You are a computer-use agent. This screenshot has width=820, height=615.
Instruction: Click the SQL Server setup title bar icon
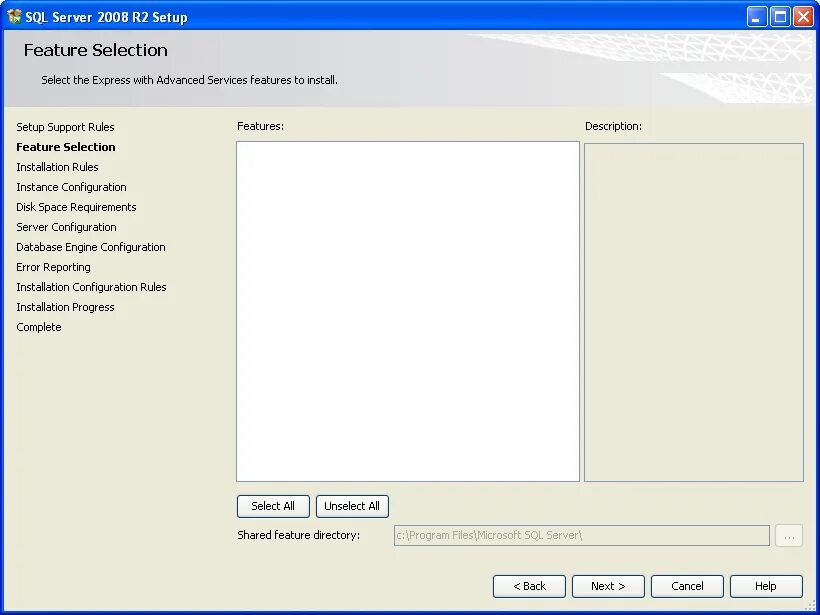[14, 17]
